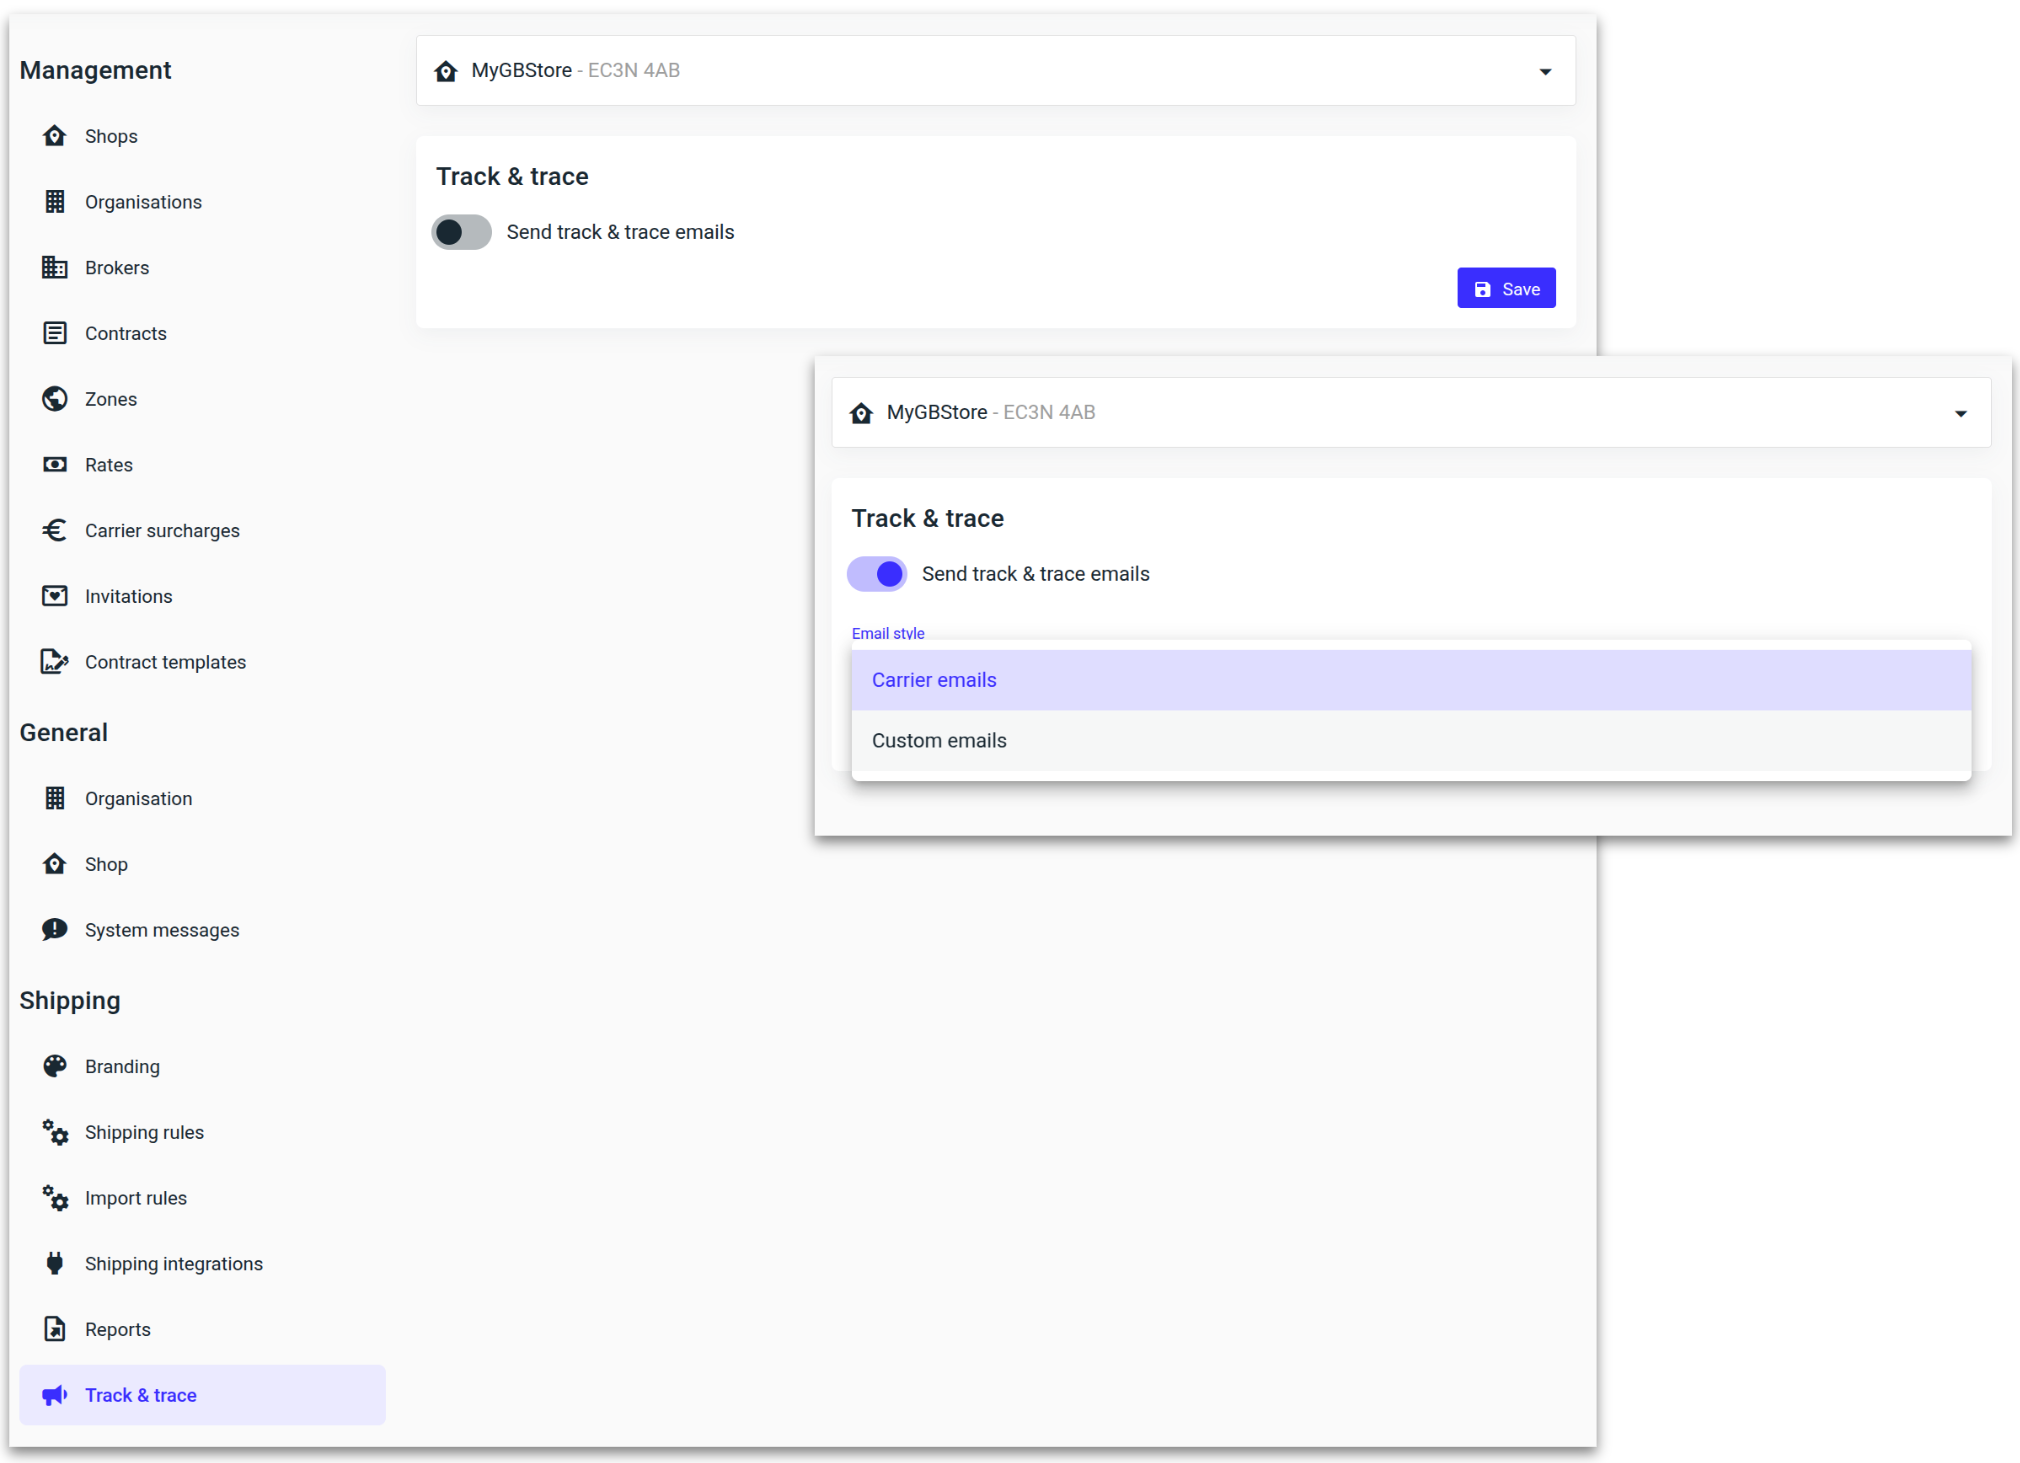This screenshot has width=2020, height=1463.
Task: Open the Contracts page from the sidebar
Action: click(125, 333)
